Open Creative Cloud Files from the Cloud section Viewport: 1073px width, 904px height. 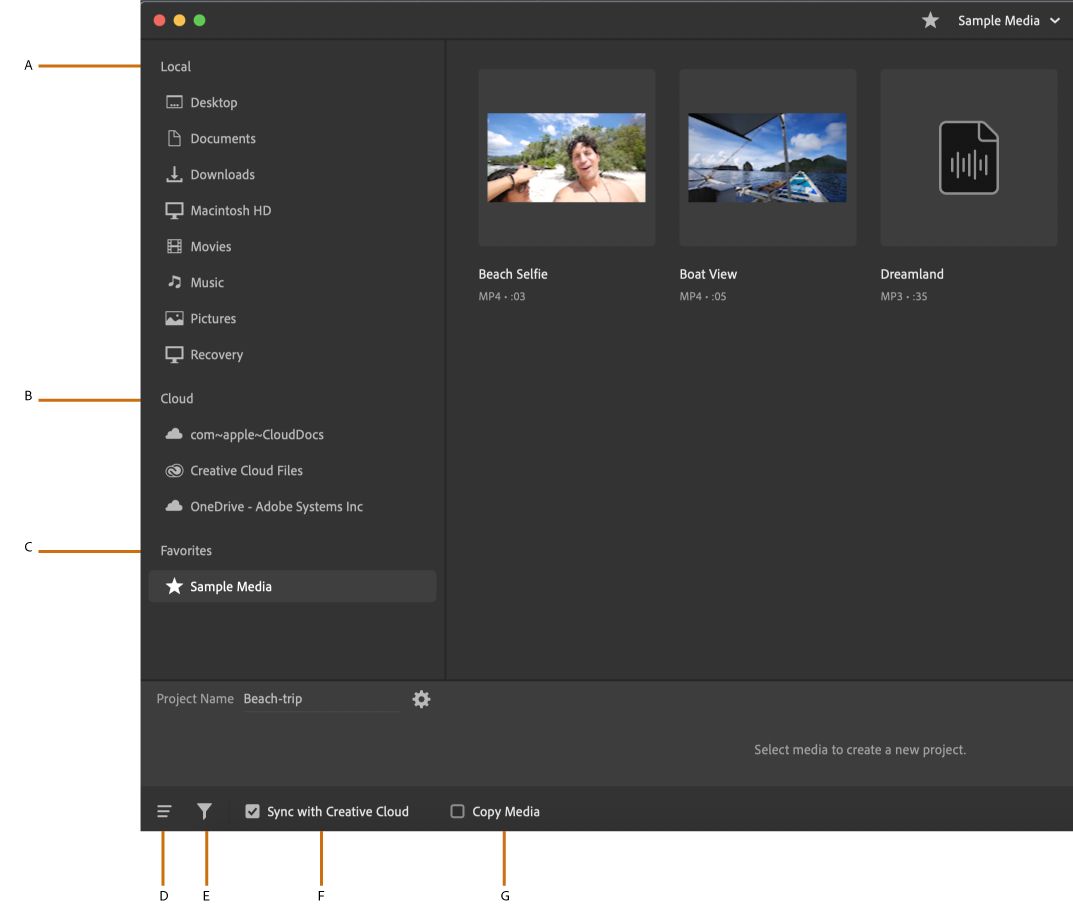click(x=245, y=470)
